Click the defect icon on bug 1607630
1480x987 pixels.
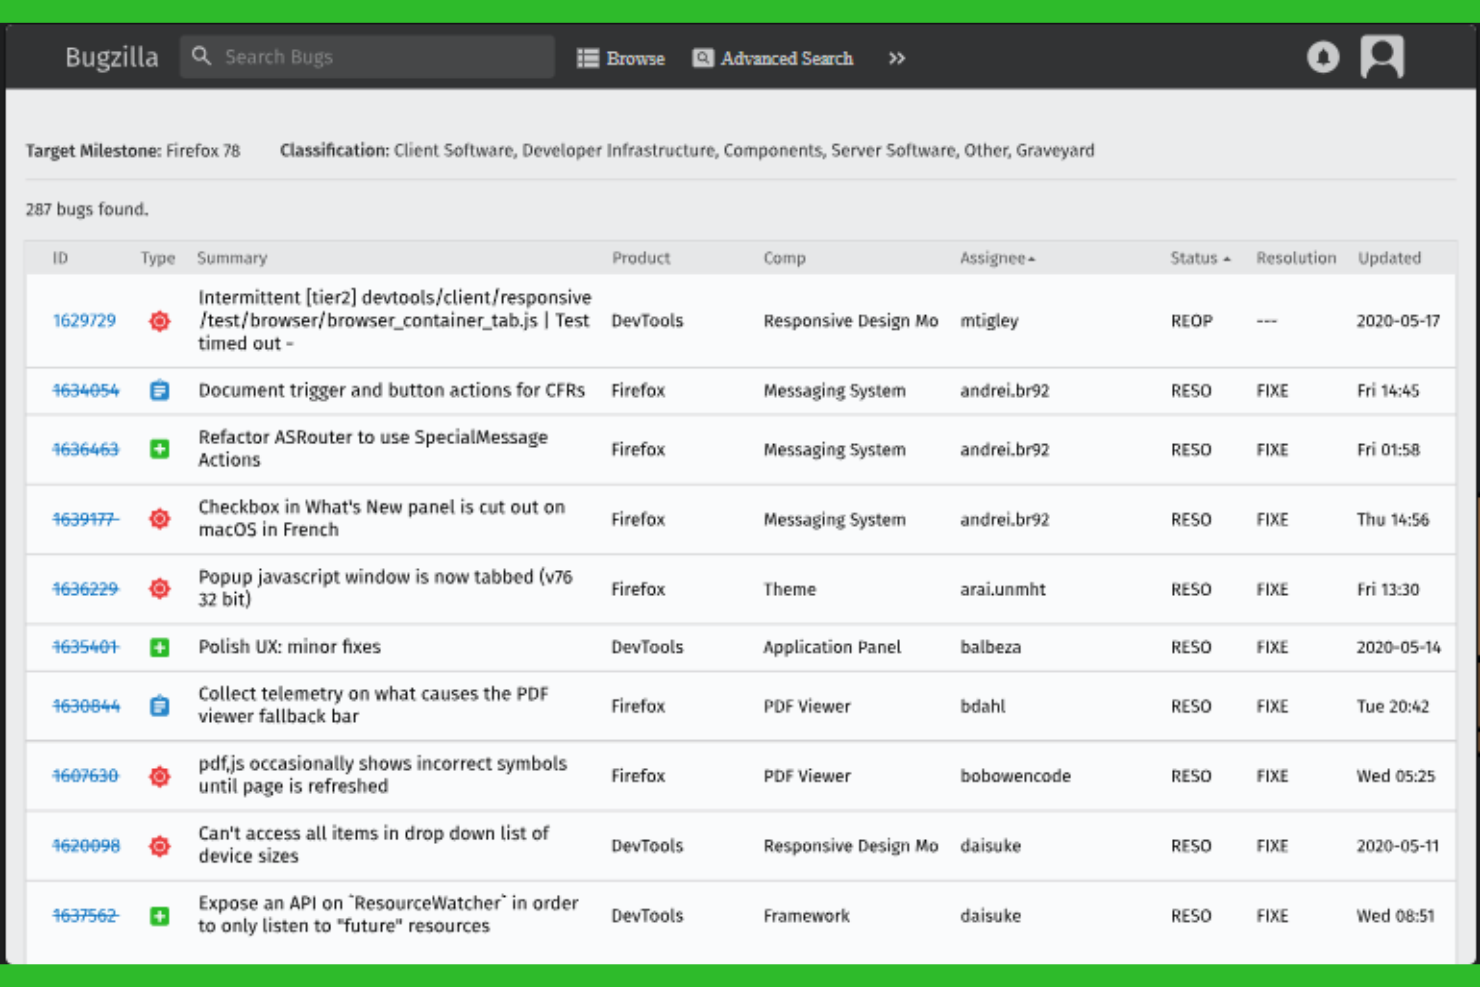[x=159, y=775]
